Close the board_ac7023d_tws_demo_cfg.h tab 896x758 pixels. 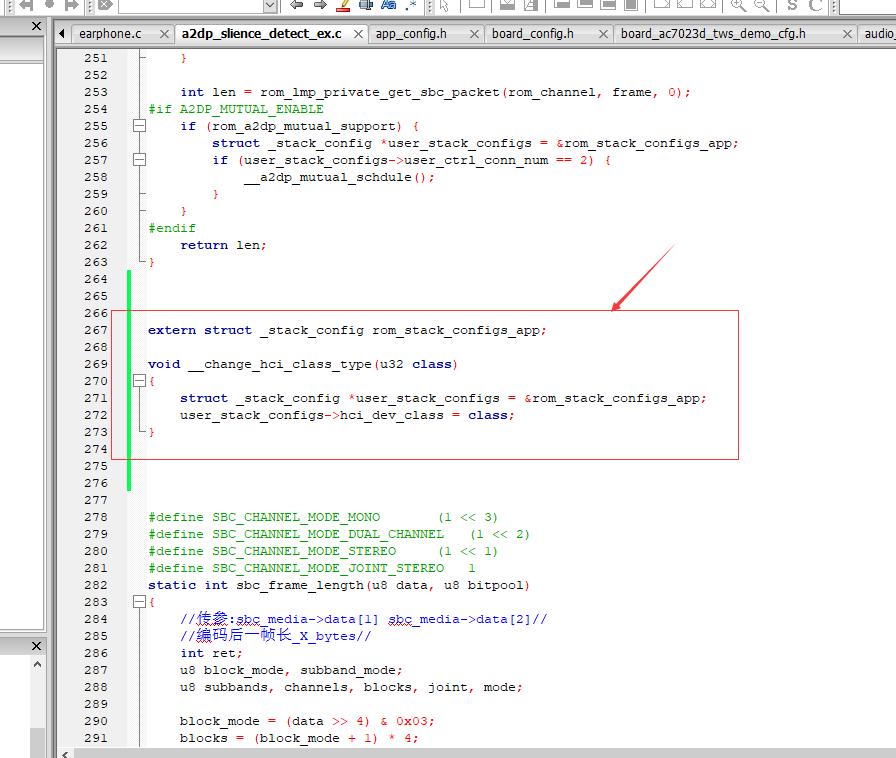click(x=847, y=34)
